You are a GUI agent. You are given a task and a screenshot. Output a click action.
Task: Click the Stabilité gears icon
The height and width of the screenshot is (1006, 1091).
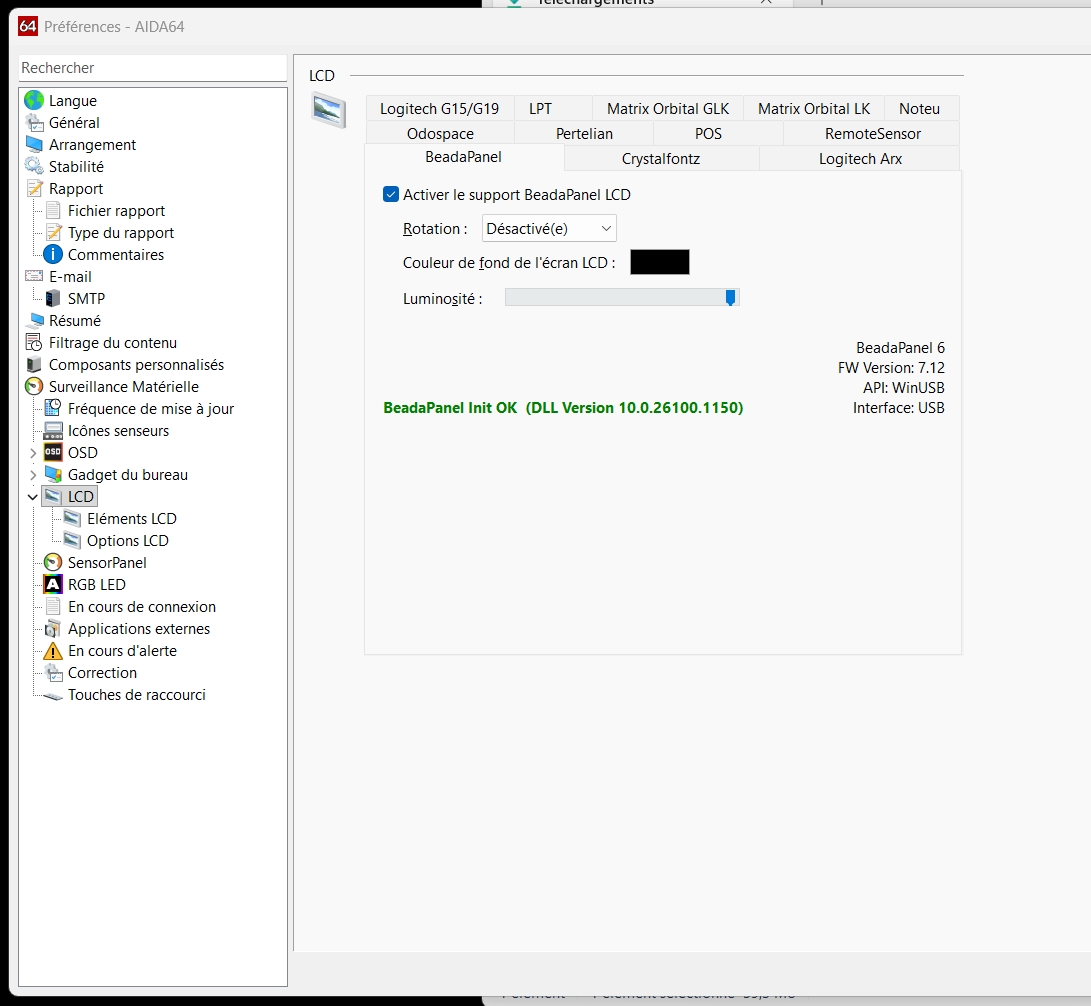(x=33, y=166)
